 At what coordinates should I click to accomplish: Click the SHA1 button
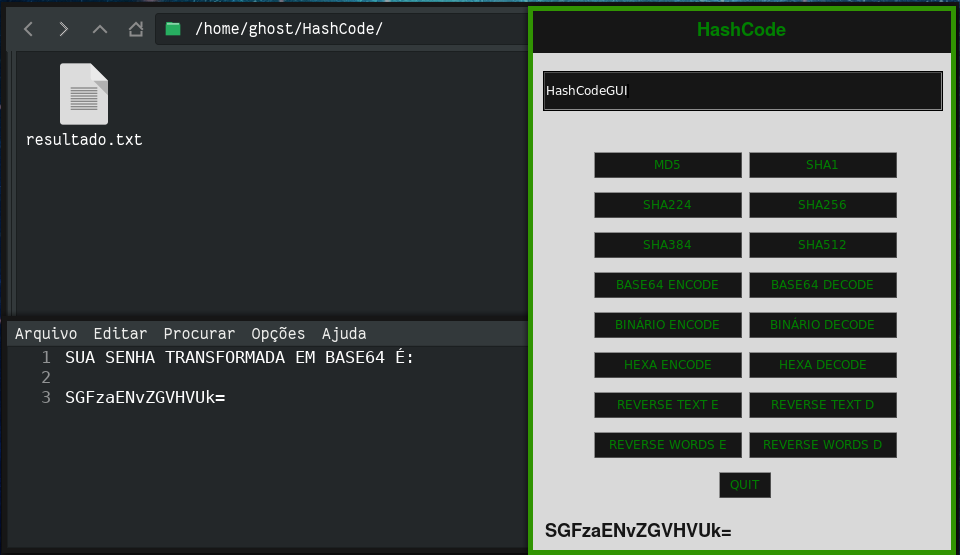click(x=822, y=165)
